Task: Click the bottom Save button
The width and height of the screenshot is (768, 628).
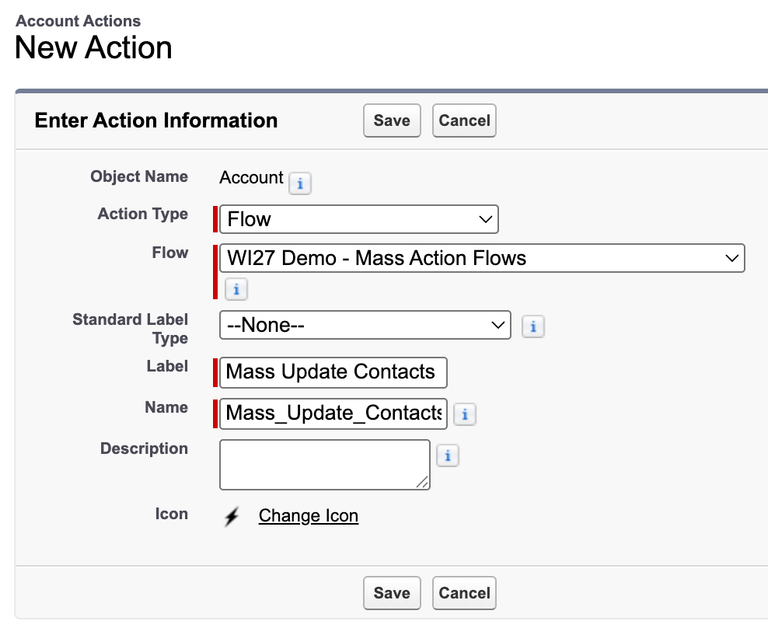Action: tap(392, 593)
